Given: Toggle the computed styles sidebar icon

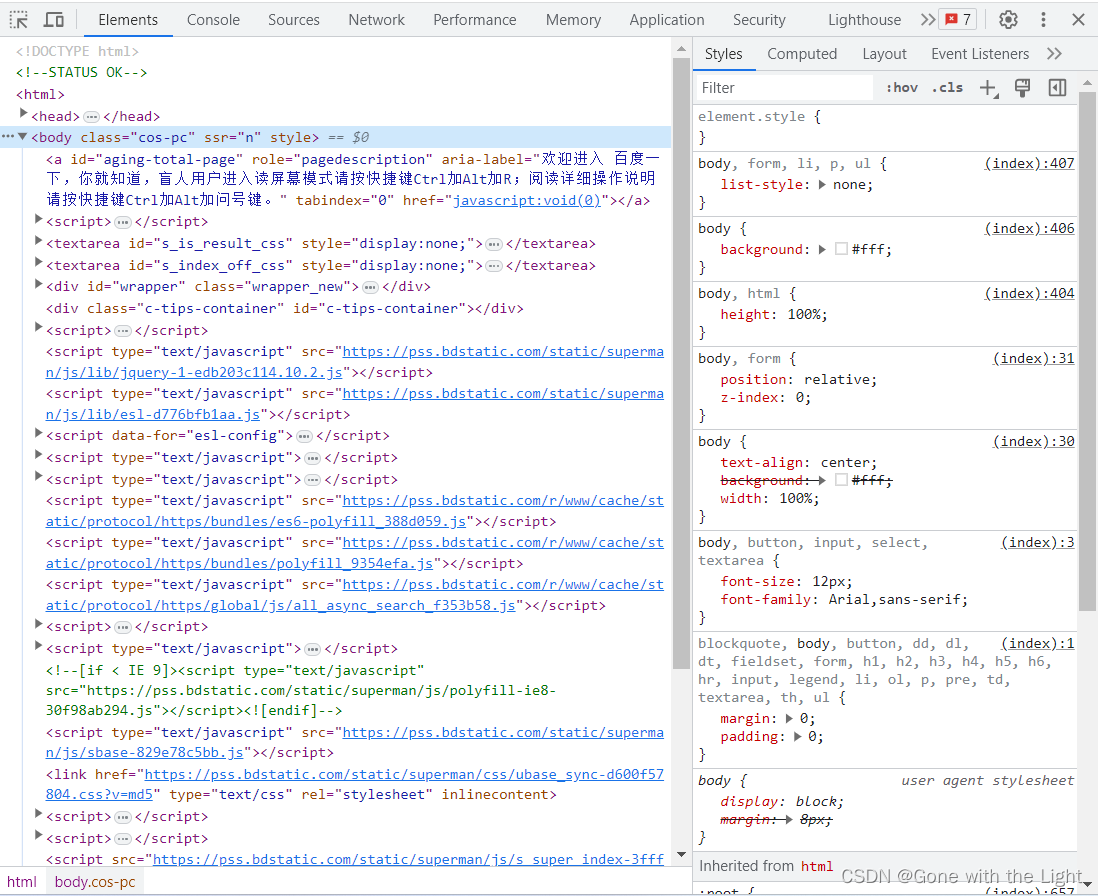Looking at the screenshot, I should coord(1057,88).
